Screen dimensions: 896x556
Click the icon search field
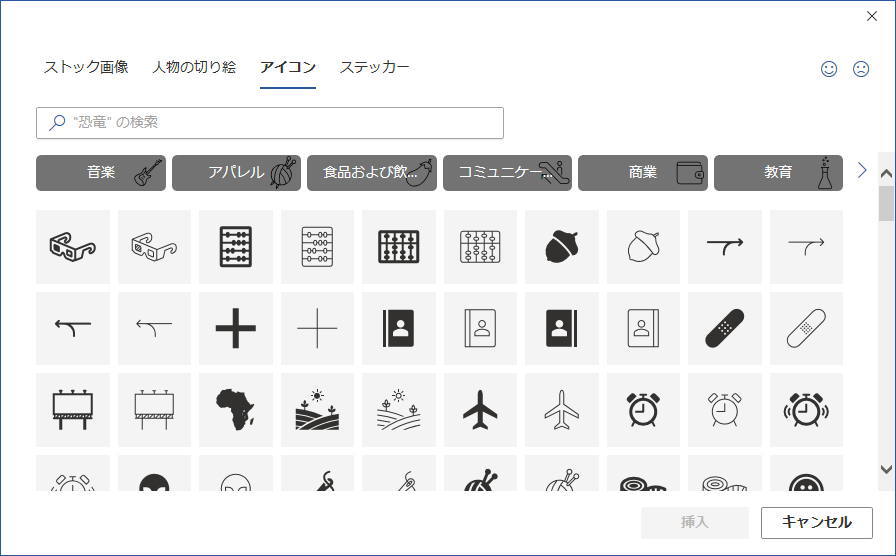tap(270, 123)
